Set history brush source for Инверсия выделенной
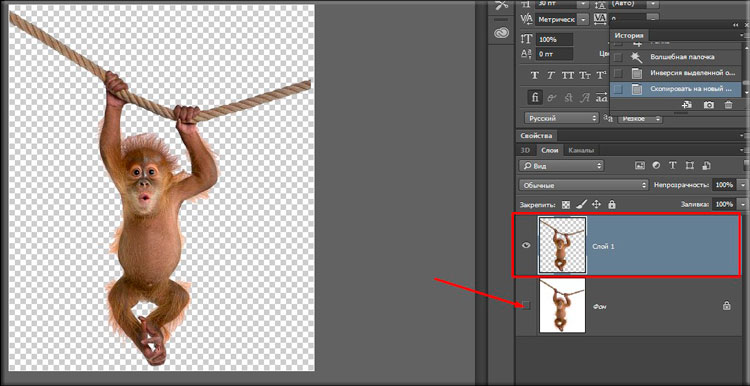 [x=618, y=73]
